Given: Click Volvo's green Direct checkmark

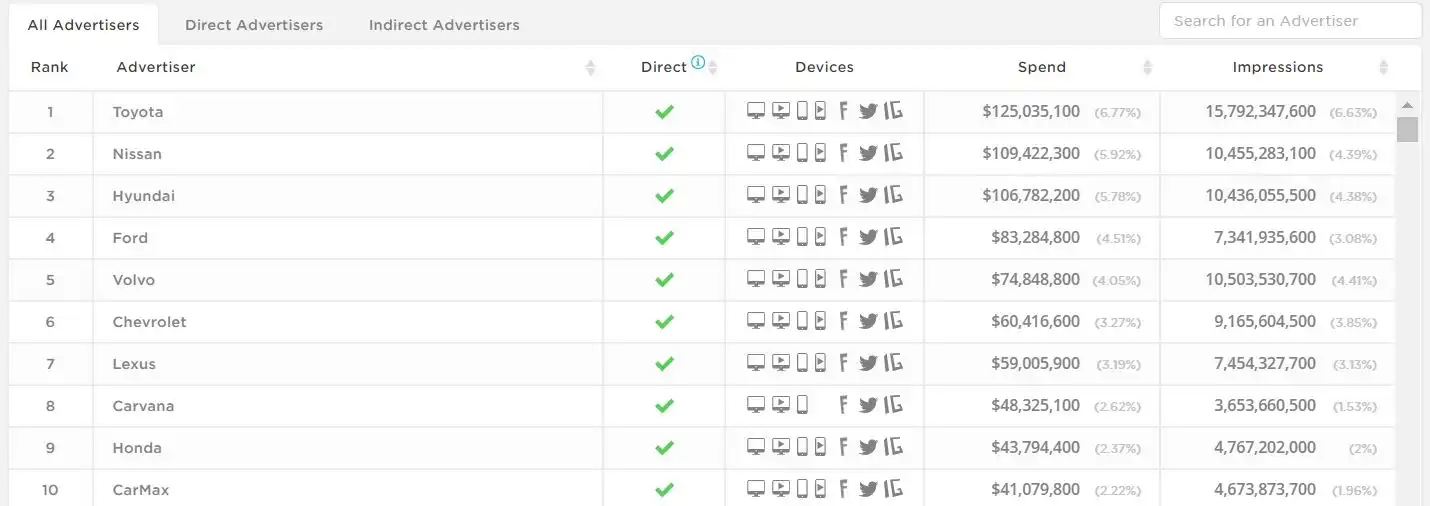Looking at the screenshot, I should (x=664, y=280).
